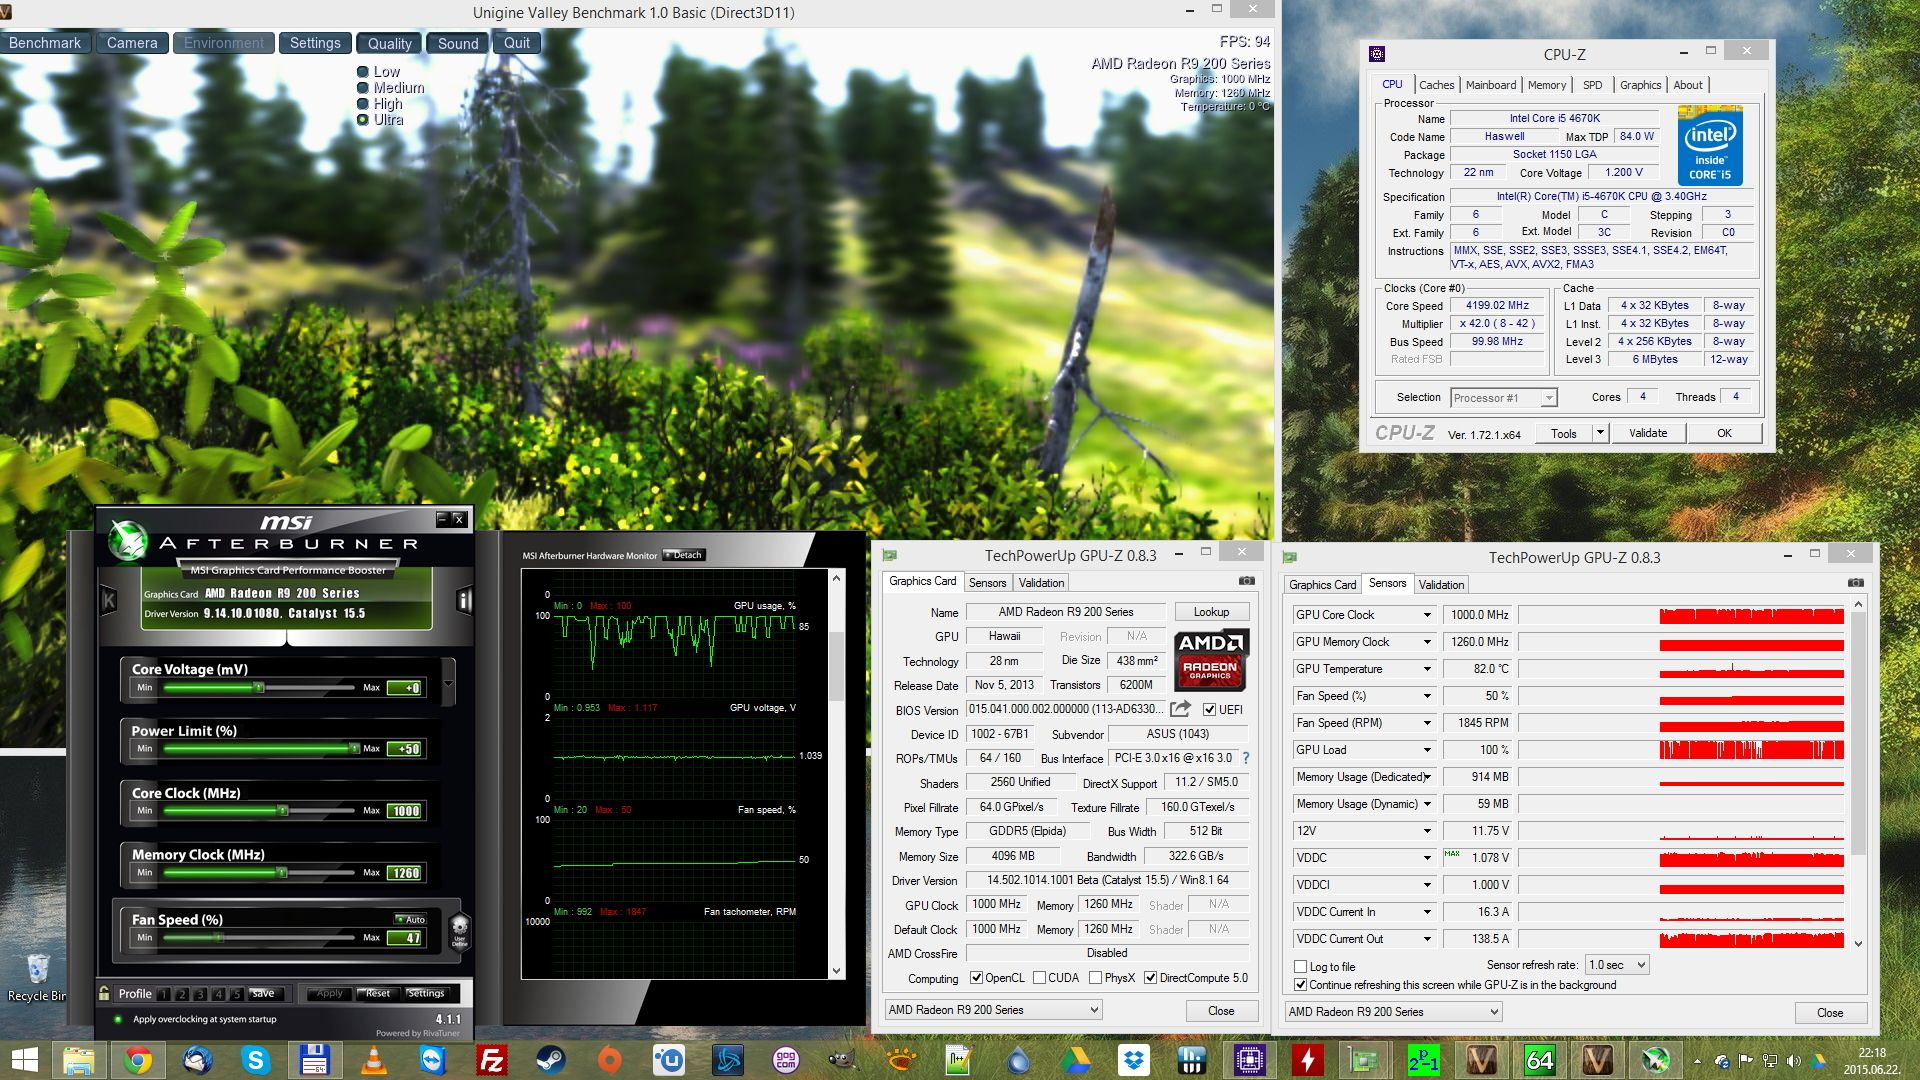Toggle the UEFI checkbox in GPU-Z
Screen dimensions: 1920x1080
point(1209,709)
